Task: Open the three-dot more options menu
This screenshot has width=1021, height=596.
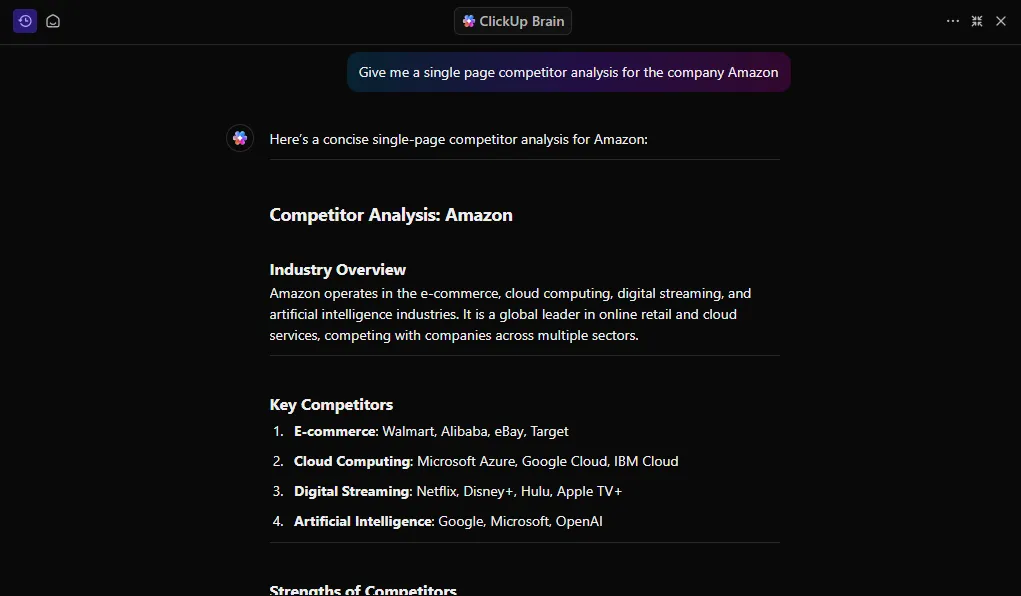Action: [x=953, y=21]
